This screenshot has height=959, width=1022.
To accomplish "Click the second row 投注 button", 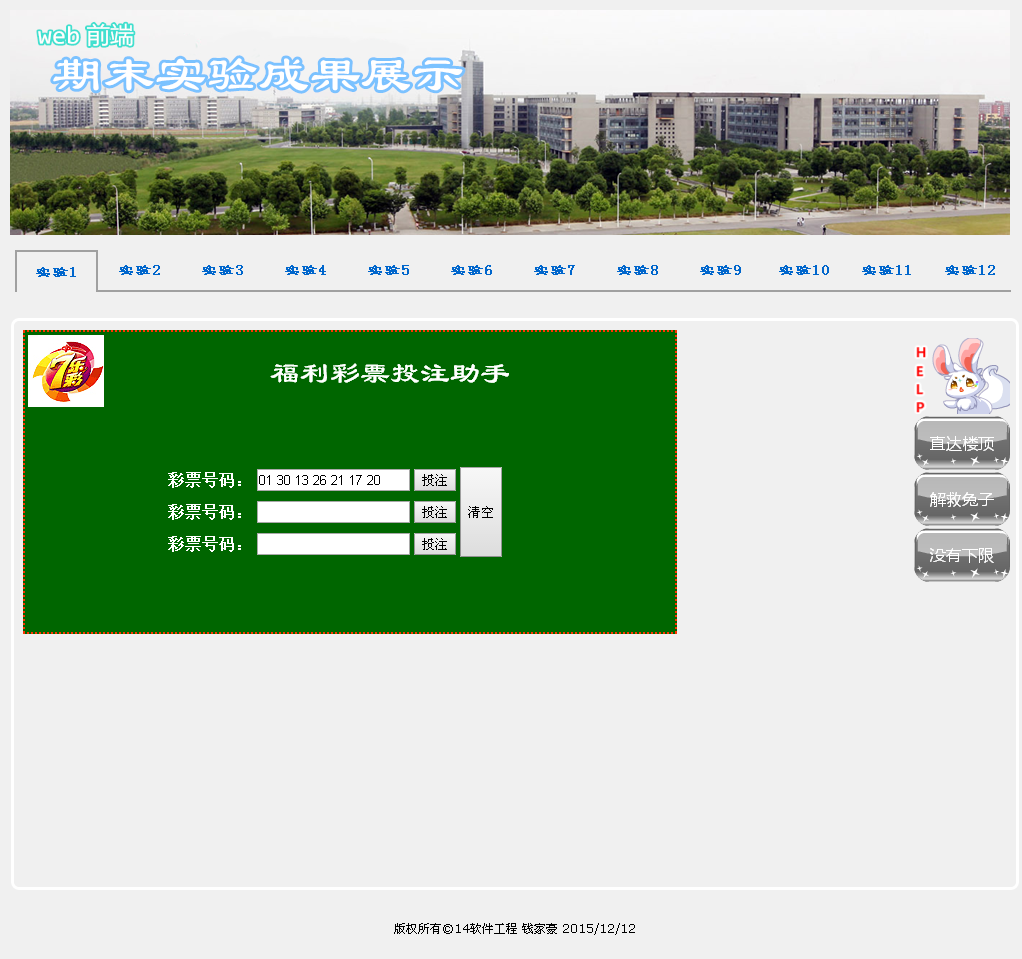I will click(x=435, y=512).
